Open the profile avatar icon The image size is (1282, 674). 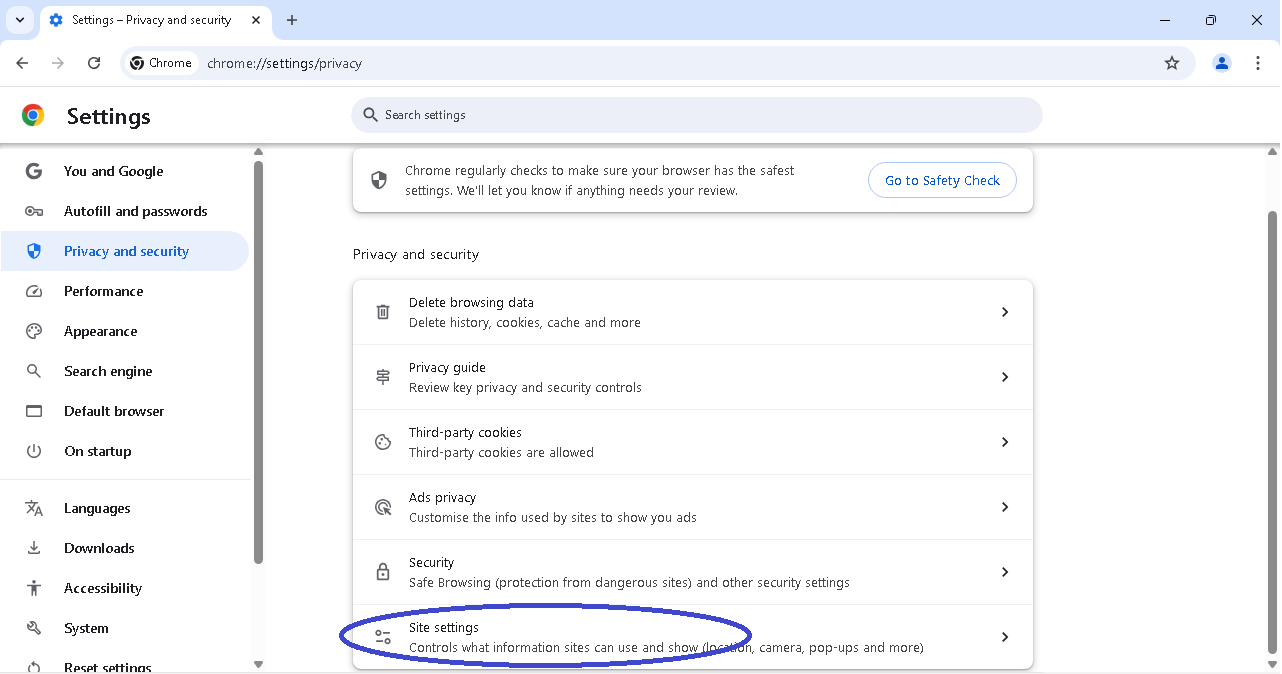point(1222,63)
